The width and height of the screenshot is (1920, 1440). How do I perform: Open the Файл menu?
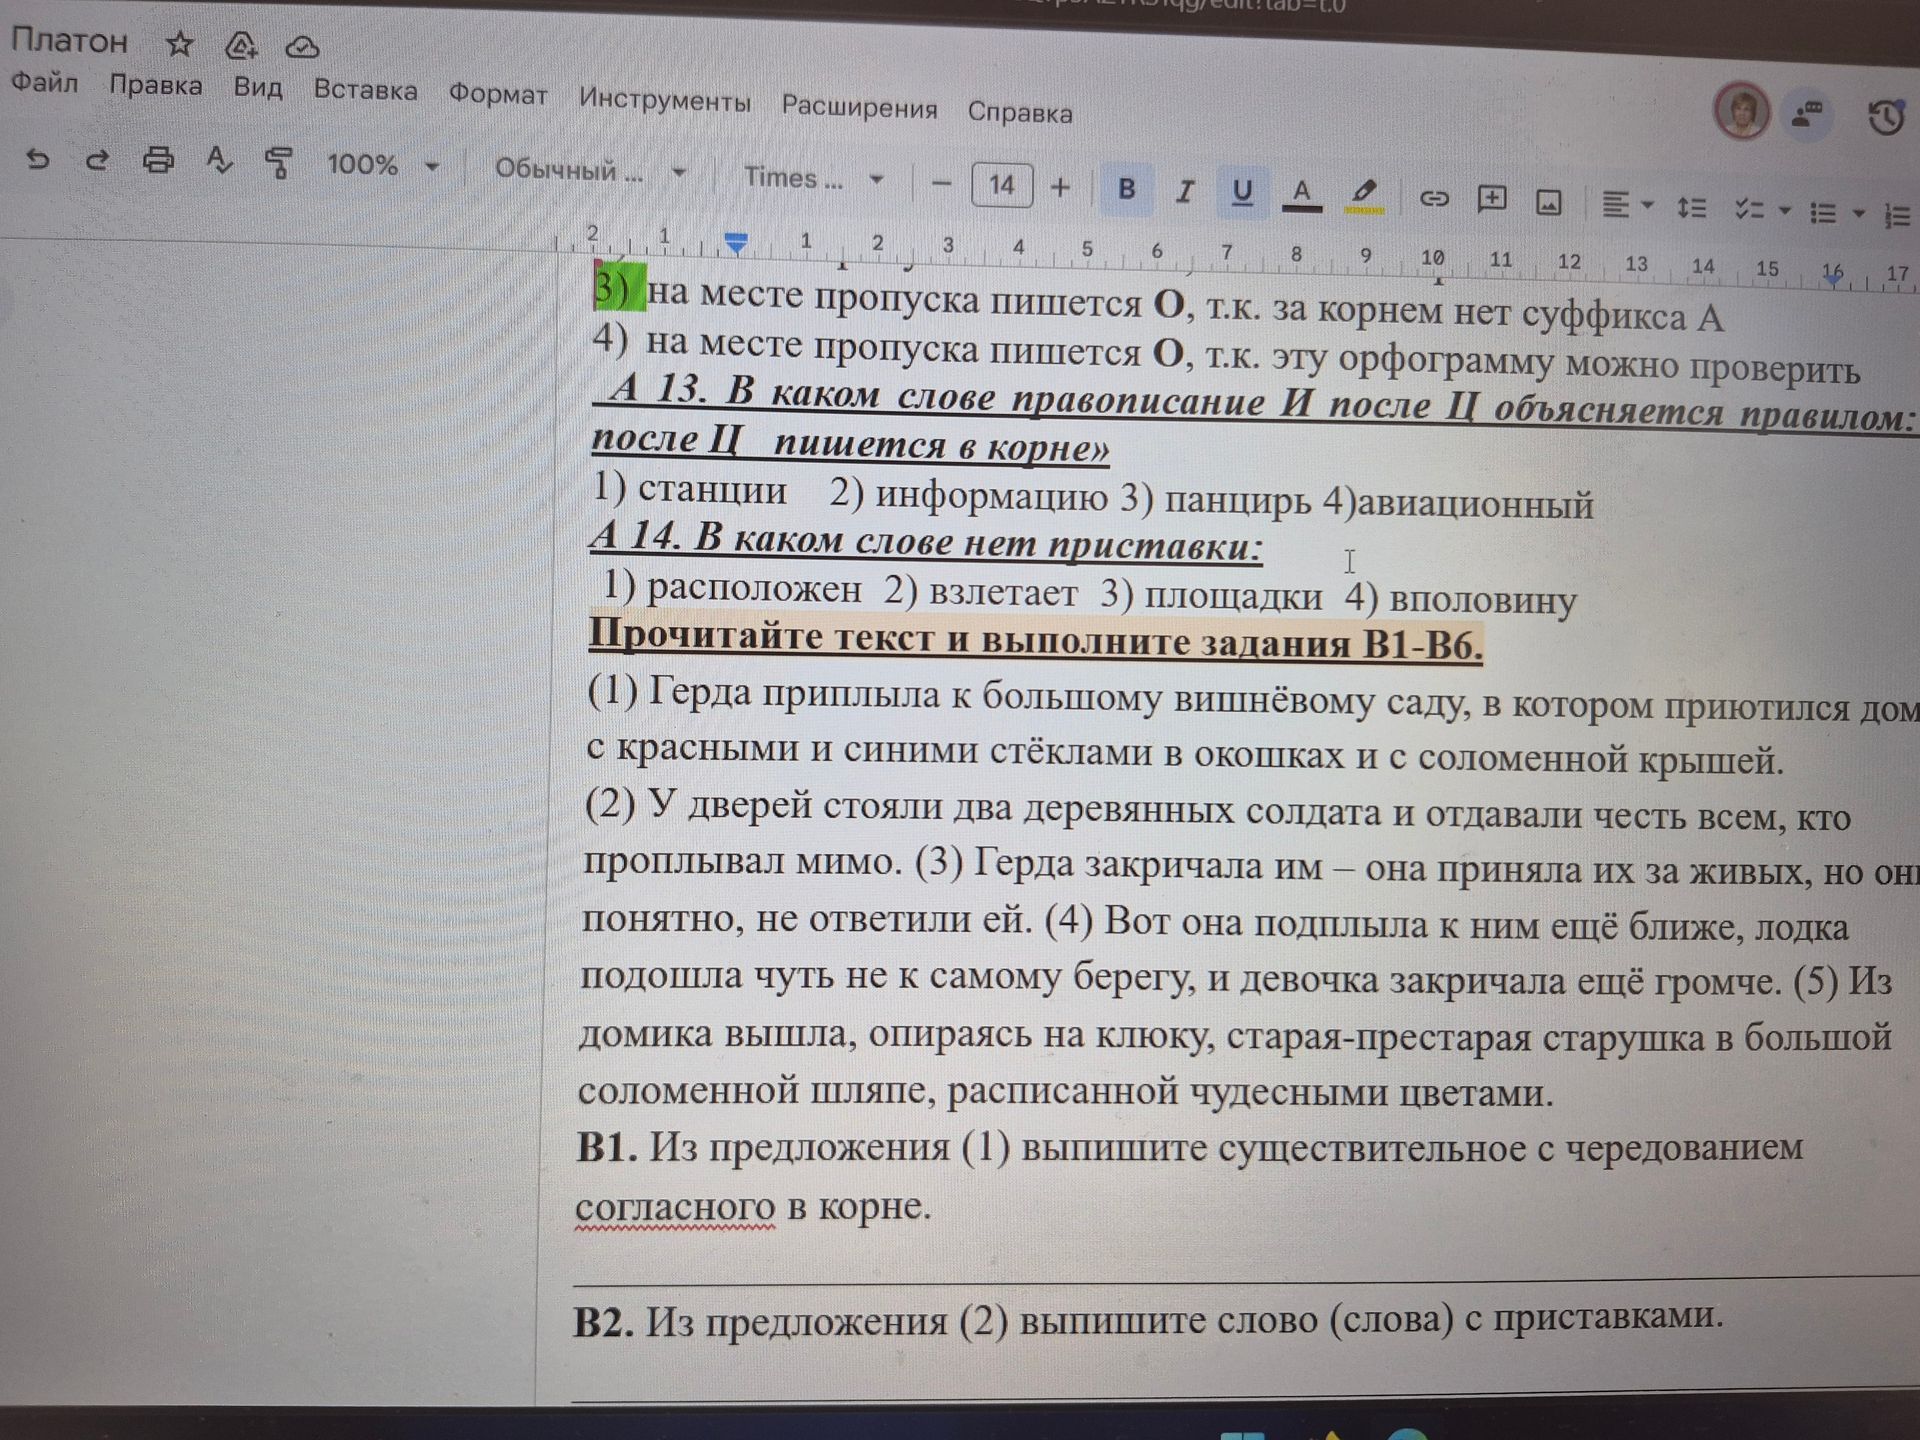(45, 82)
